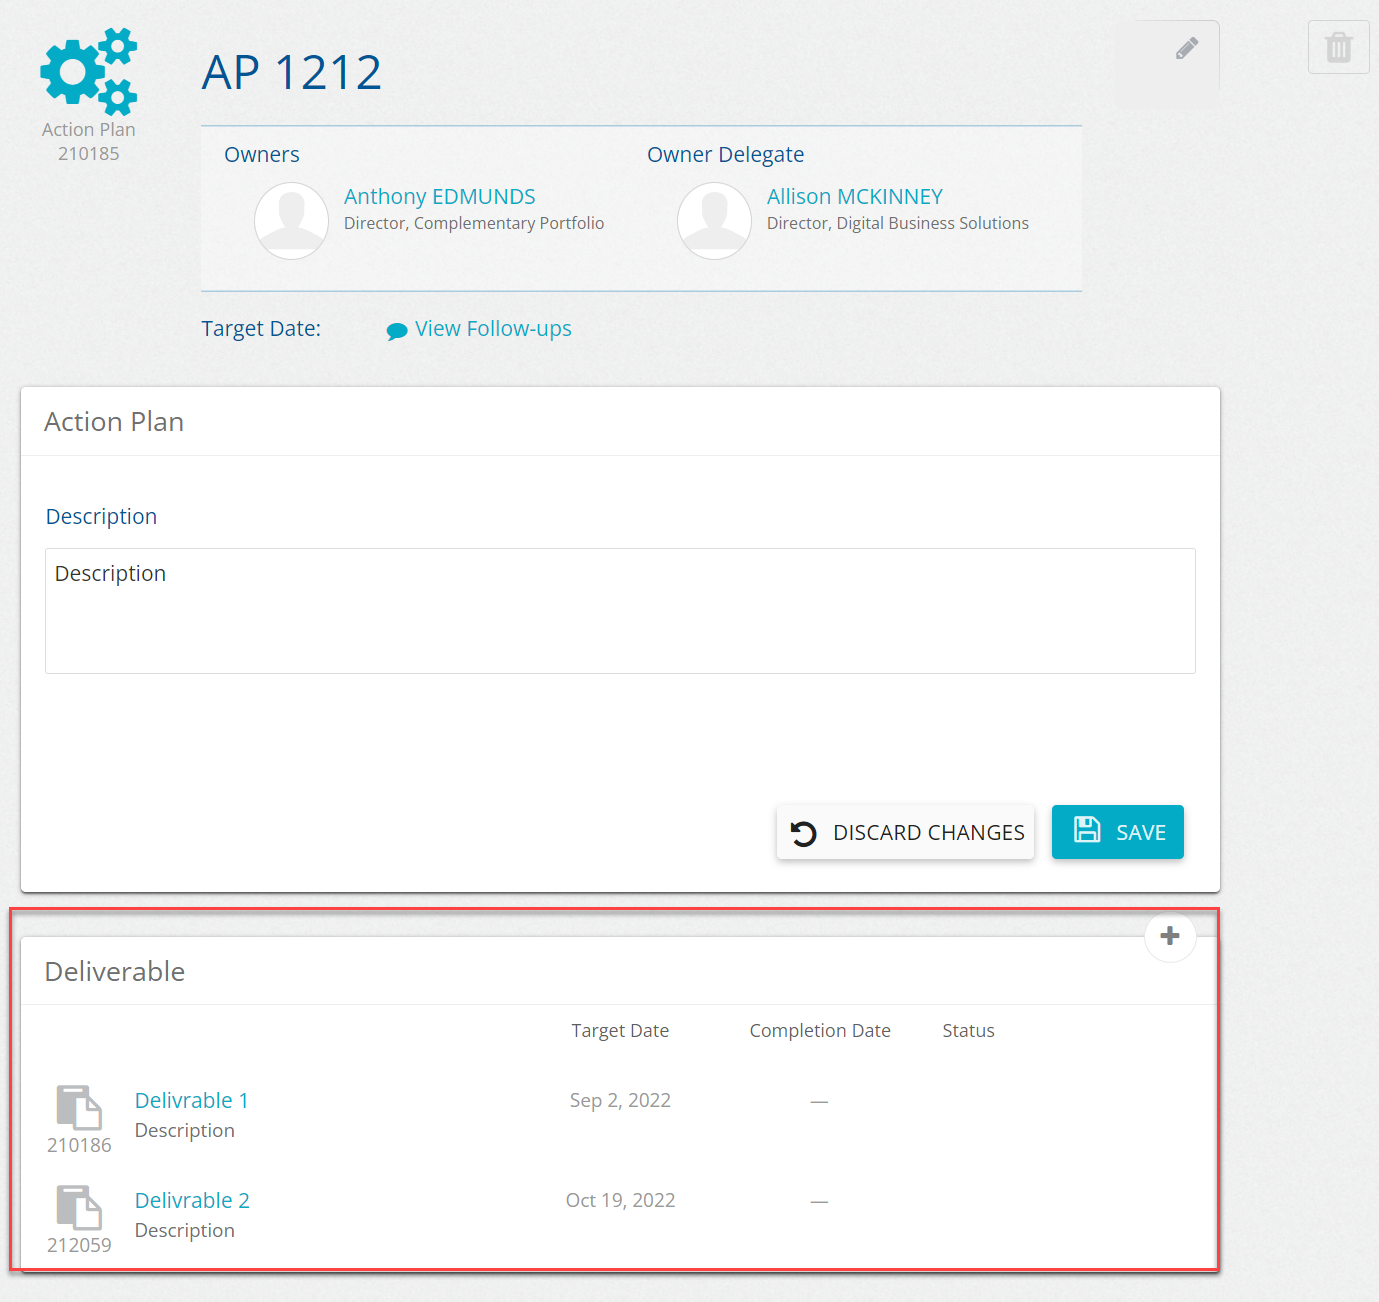The width and height of the screenshot is (1379, 1302).
Task: Open the Delivrable 2 link
Action: tap(192, 1201)
